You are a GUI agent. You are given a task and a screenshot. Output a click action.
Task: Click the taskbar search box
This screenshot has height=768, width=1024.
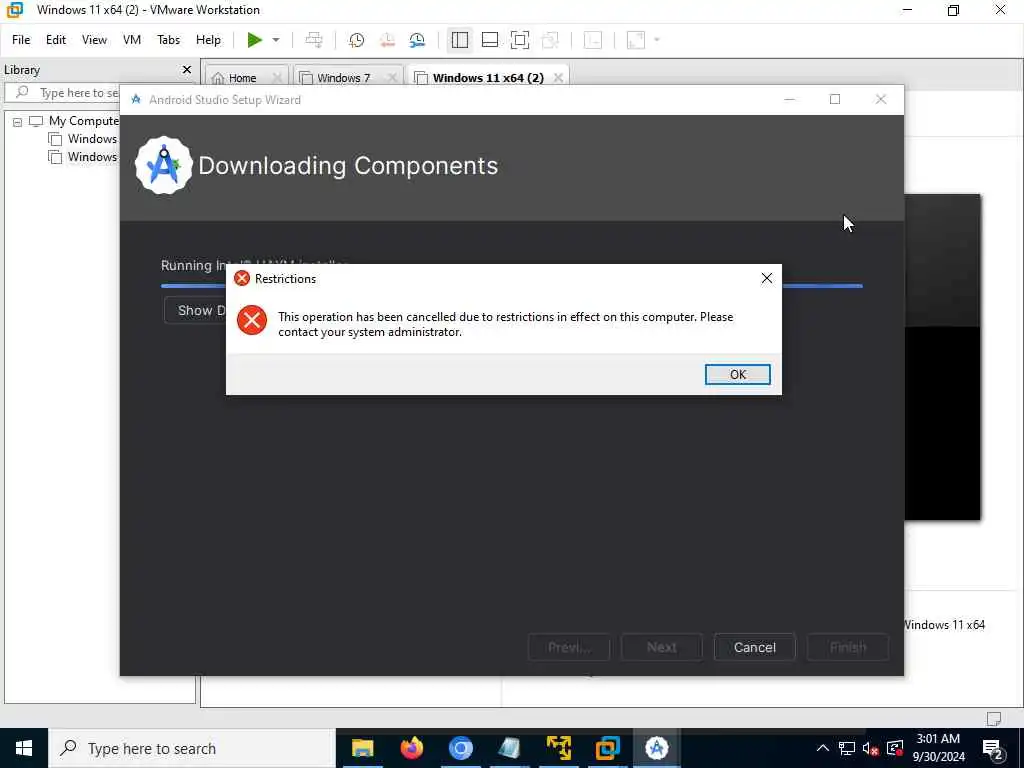point(191,748)
